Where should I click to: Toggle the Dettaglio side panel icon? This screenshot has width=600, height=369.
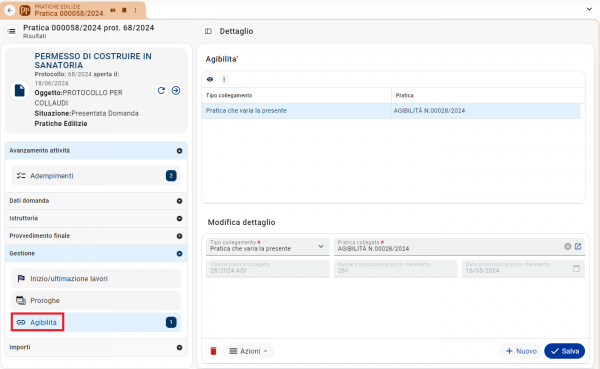208,31
